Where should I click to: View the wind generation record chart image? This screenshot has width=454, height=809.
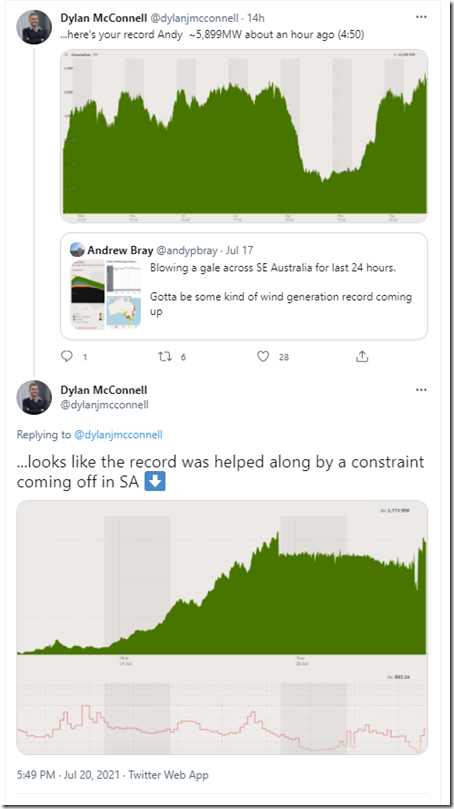coord(244,136)
